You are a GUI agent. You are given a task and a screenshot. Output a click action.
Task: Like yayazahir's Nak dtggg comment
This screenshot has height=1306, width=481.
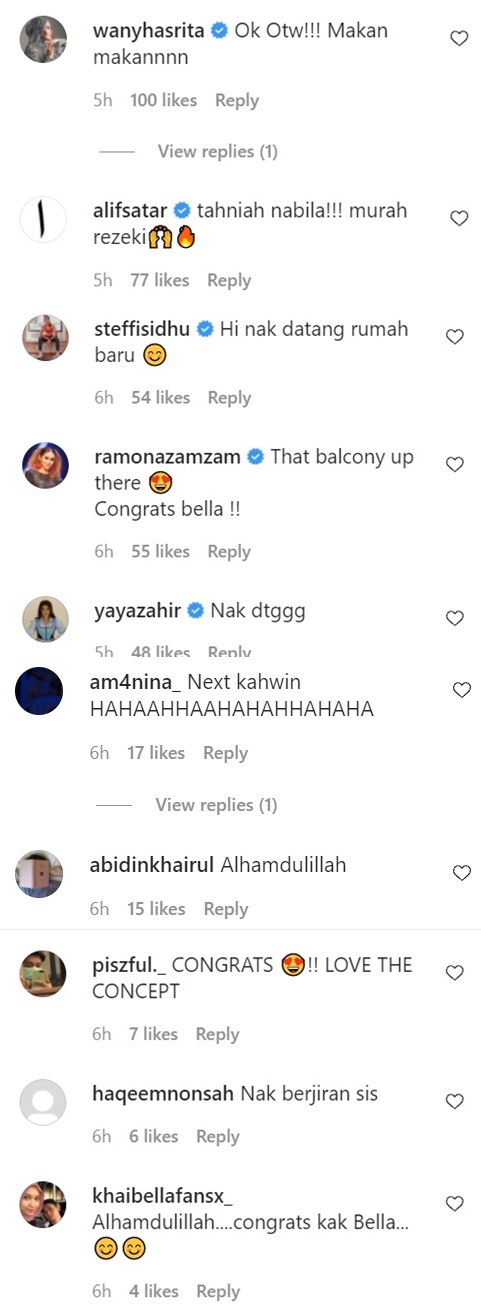point(454,619)
